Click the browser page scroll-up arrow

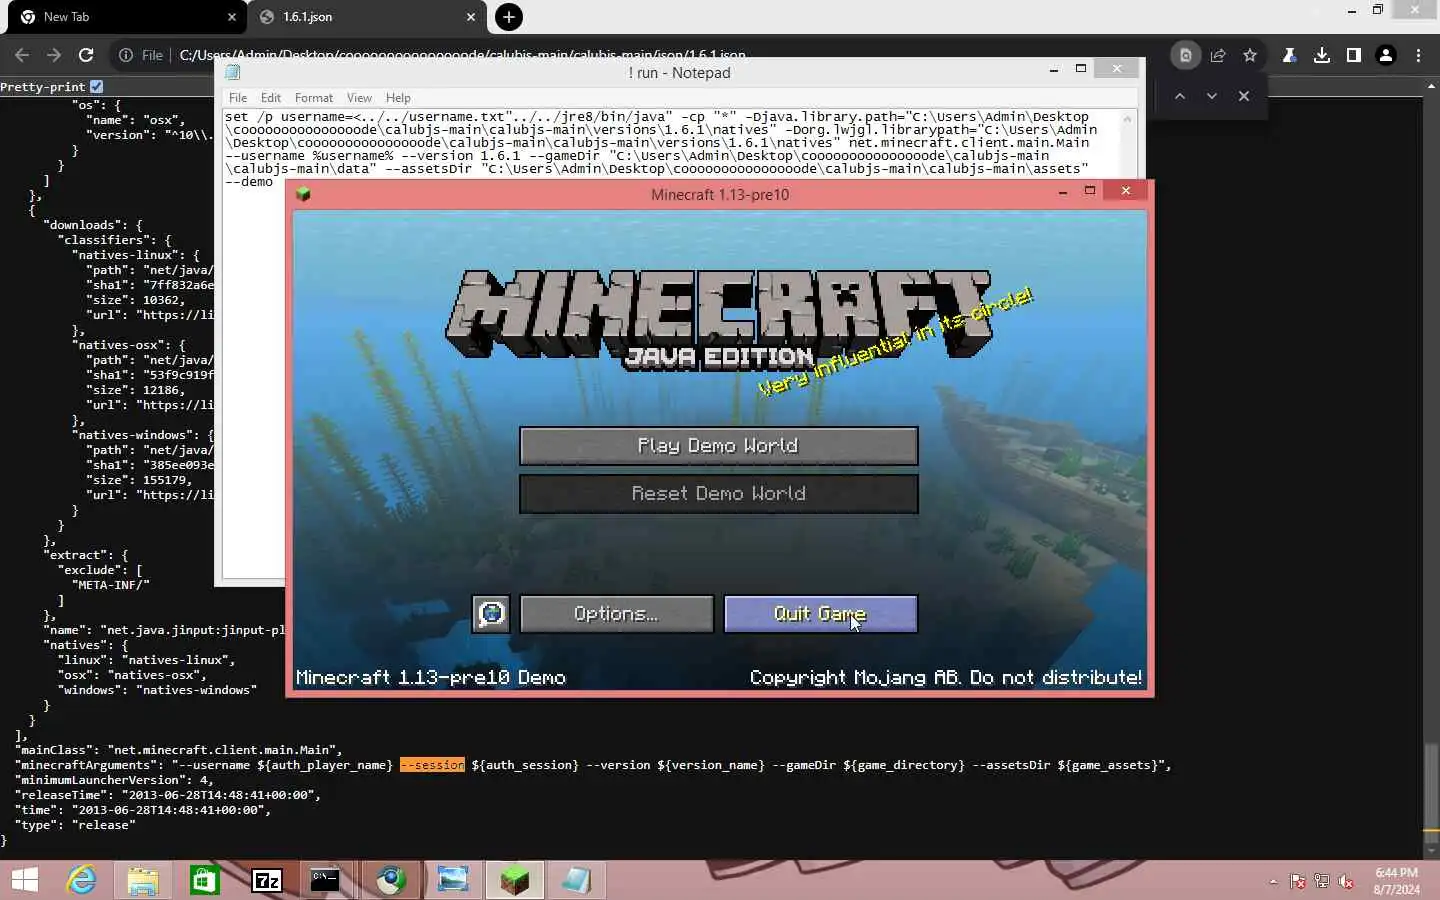tap(1431, 88)
